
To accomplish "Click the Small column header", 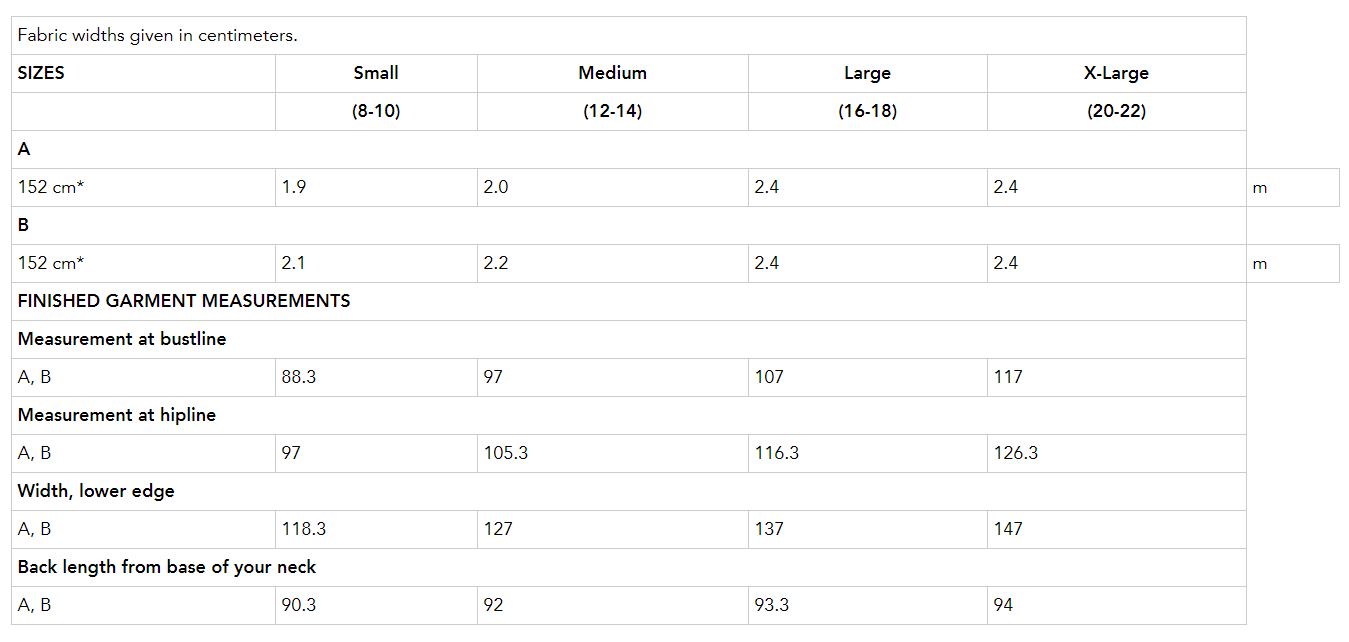I will pyautogui.click(x=376, y=73).
